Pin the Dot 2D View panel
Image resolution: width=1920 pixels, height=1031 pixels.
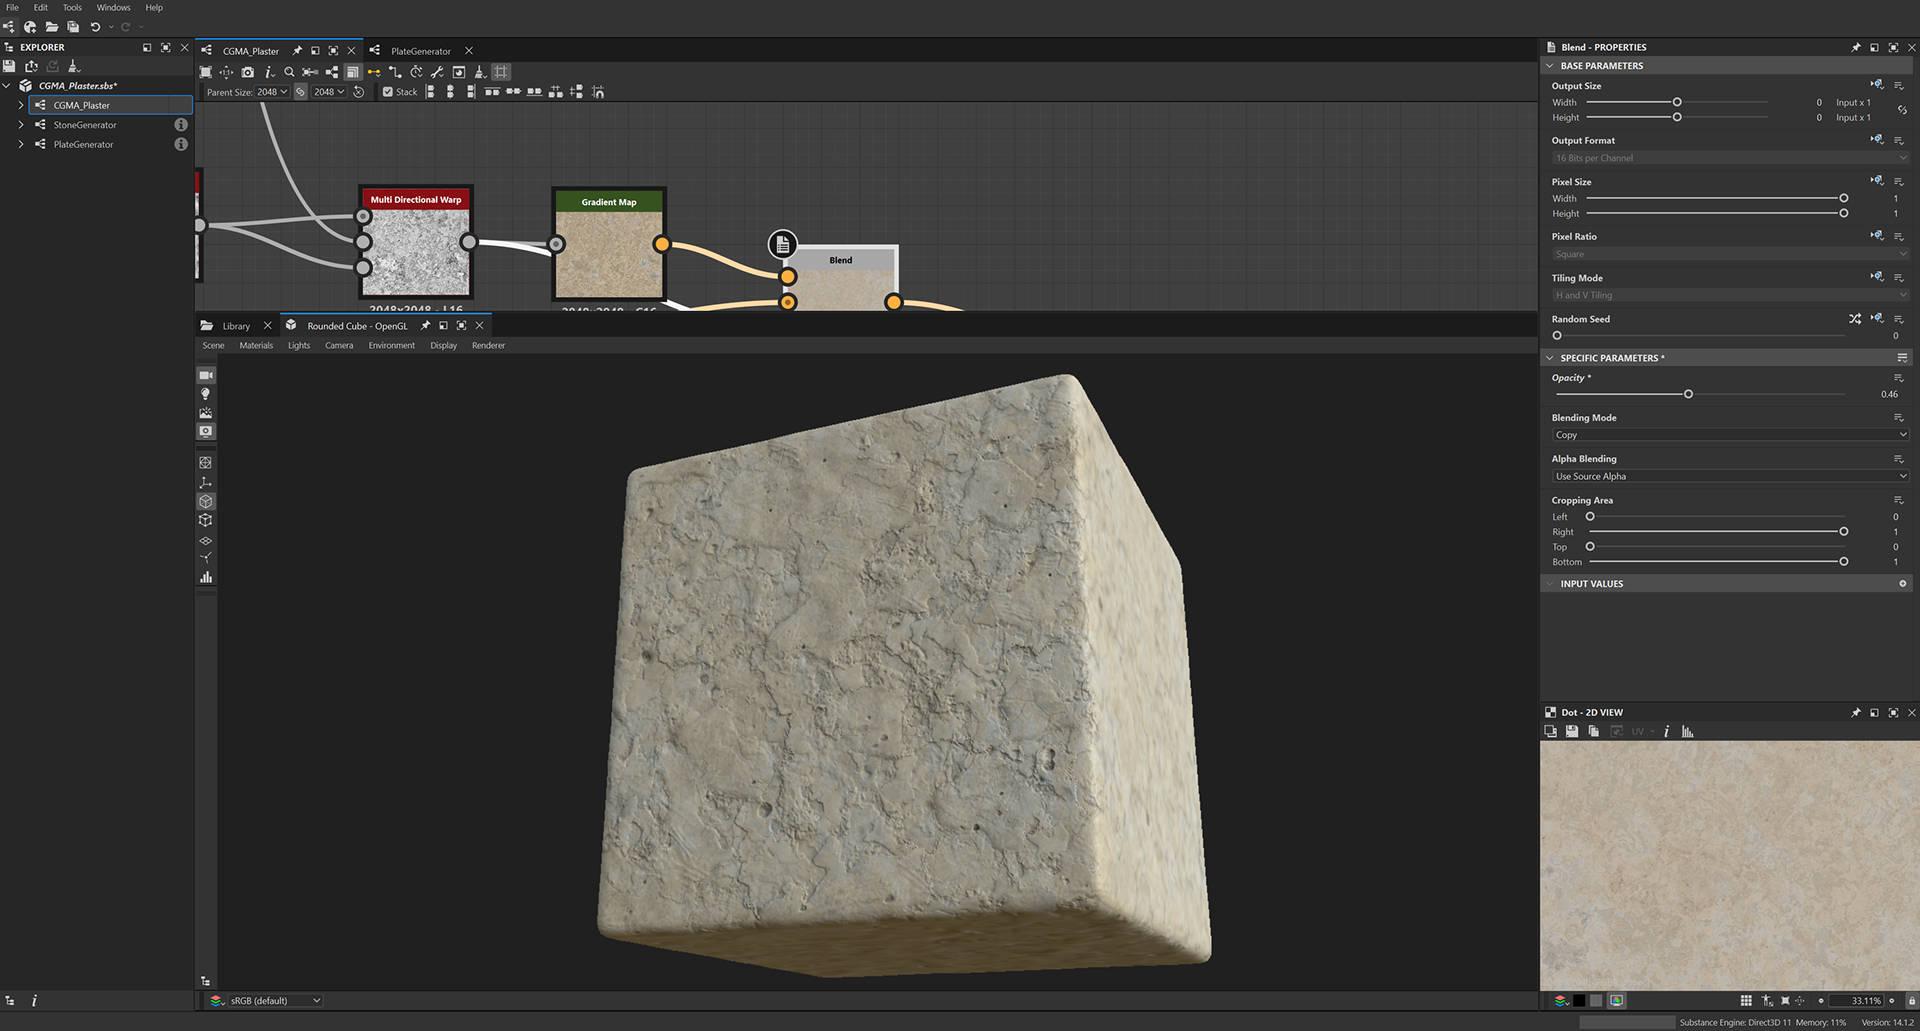click(x=1856, y=712)
